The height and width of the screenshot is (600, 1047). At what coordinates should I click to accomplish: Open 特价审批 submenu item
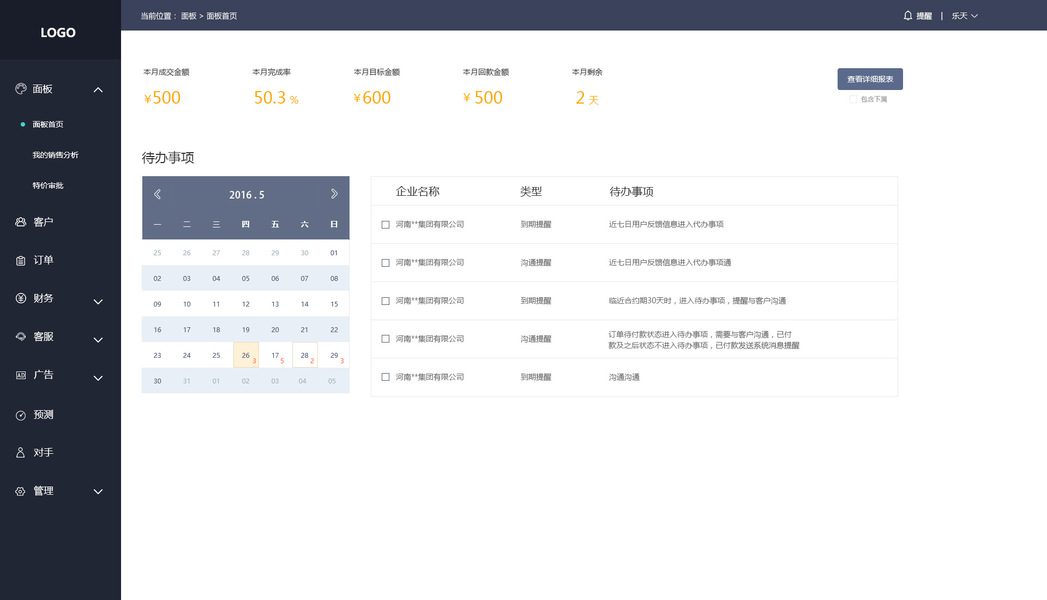[x=48, y=186]
